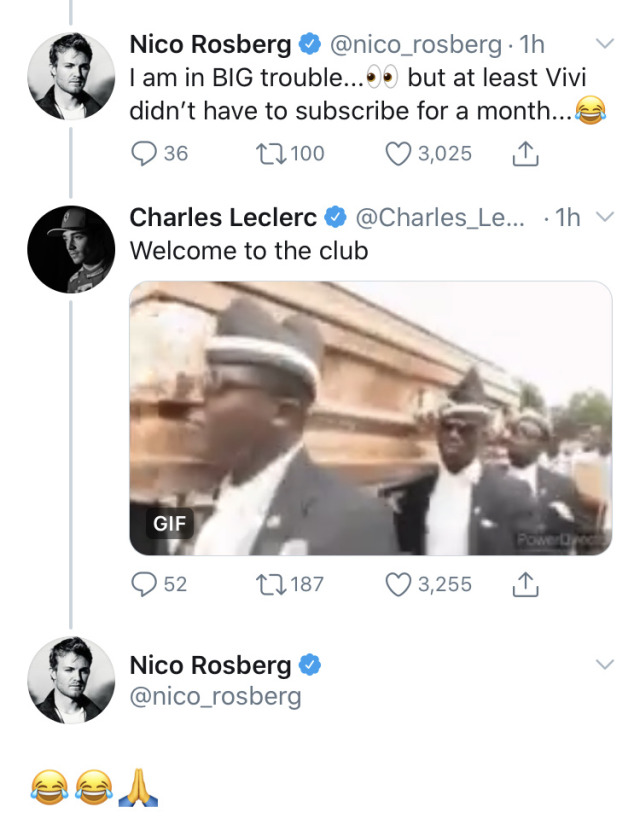The height and width of the screenshot is (836, 640).
Task: Reply to Charles Leclerc's Welcome to the club tweet
Action: tap(146, 584)
